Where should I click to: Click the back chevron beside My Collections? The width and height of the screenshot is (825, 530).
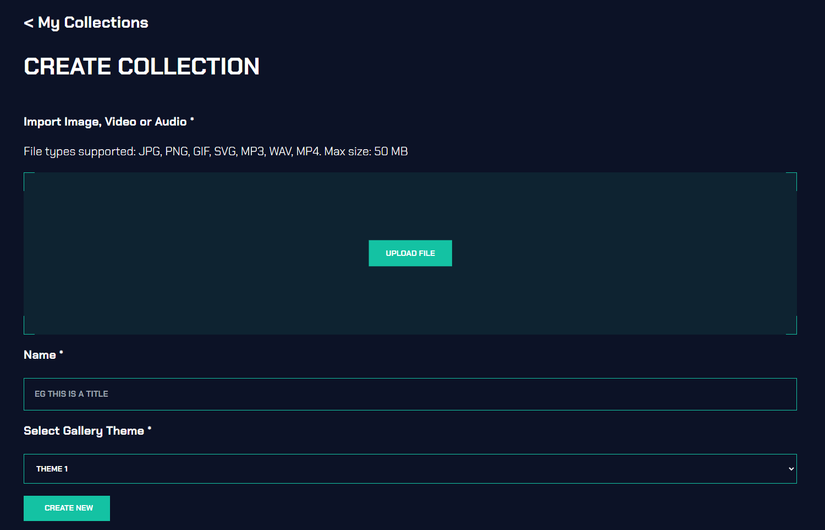[x=28, y=22]
